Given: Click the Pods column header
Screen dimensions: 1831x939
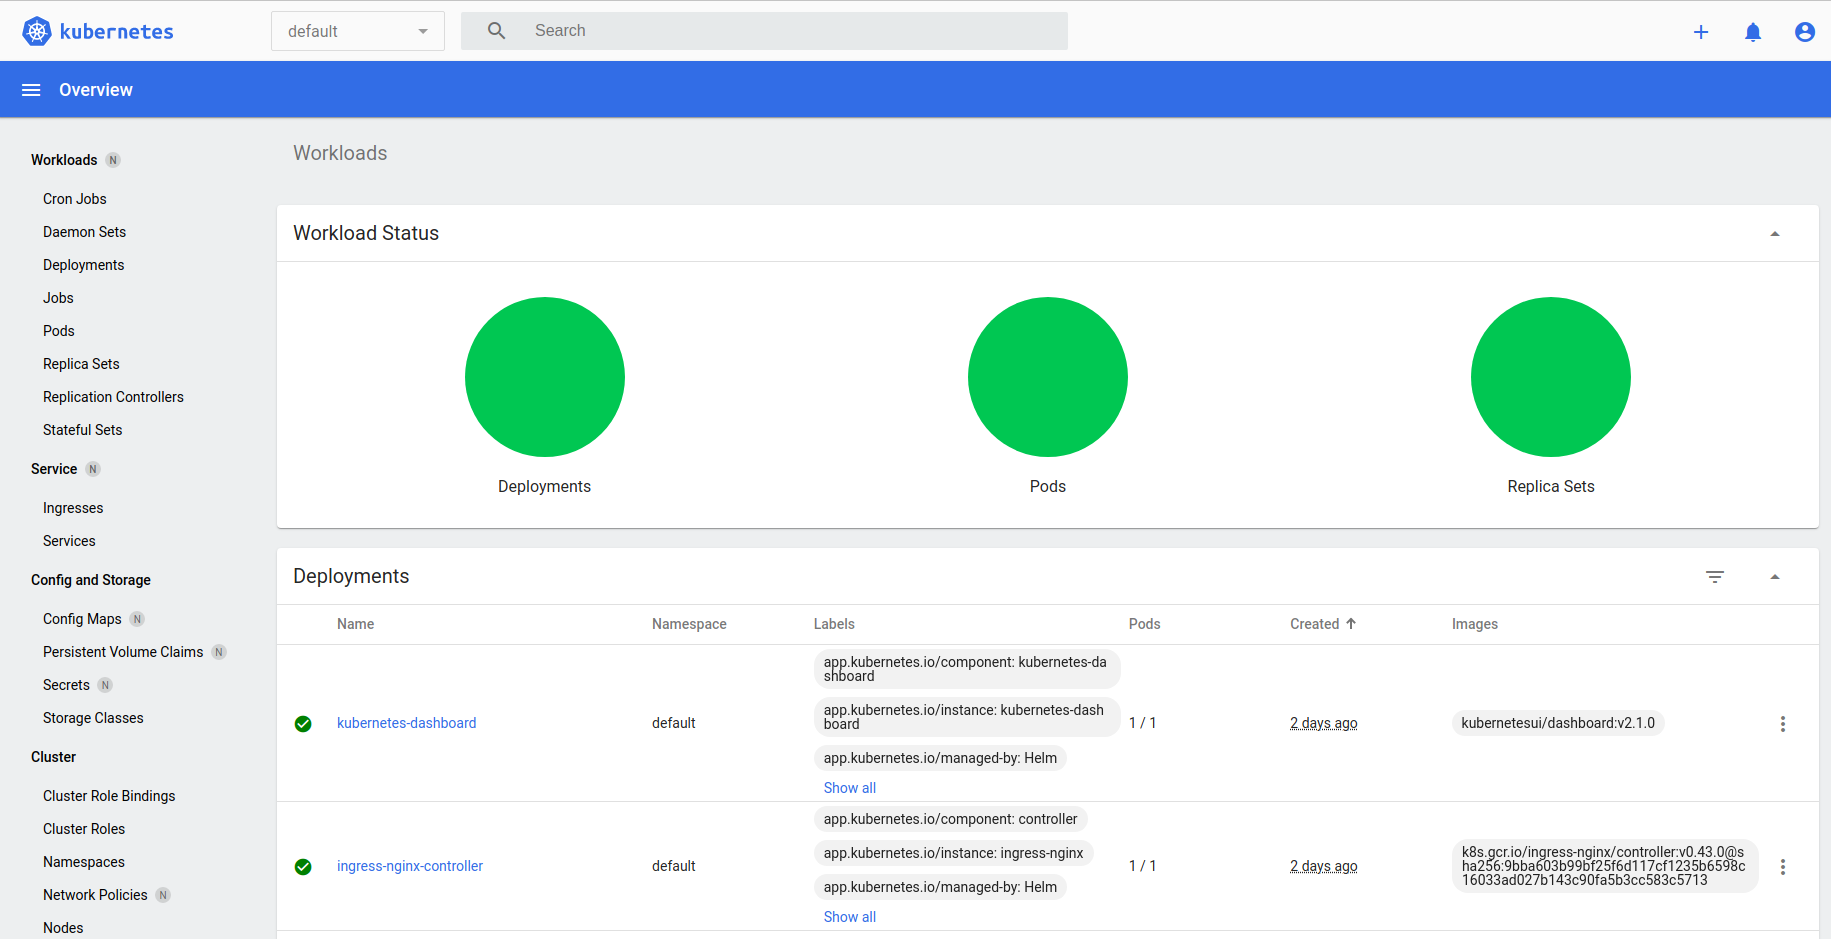Looking at the screenshot, I should click(1144, 624).
